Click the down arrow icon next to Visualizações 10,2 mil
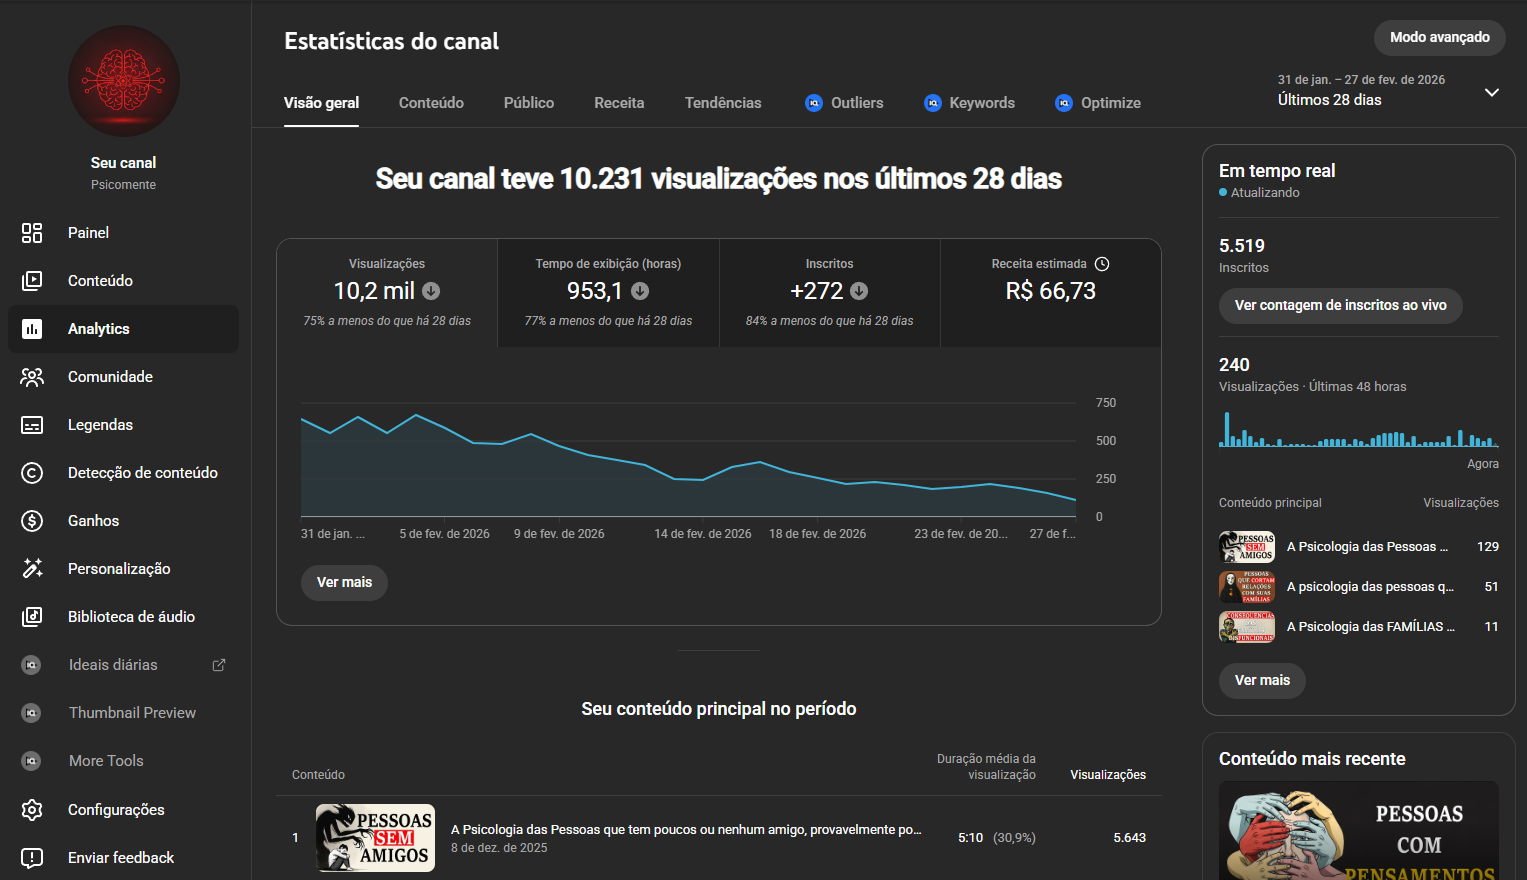The width and height of the screenshot is (1527, 880). (x=431, y=291)
